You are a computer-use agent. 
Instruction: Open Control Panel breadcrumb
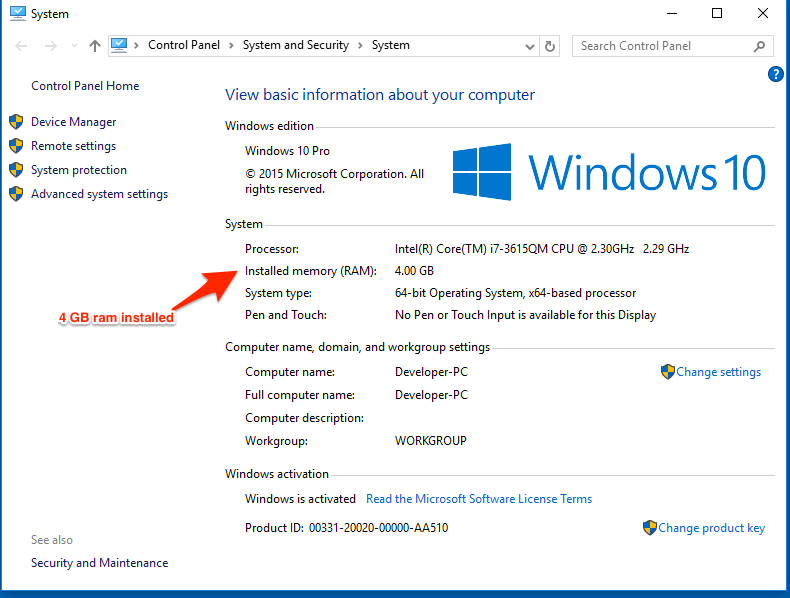coord(184,45)
